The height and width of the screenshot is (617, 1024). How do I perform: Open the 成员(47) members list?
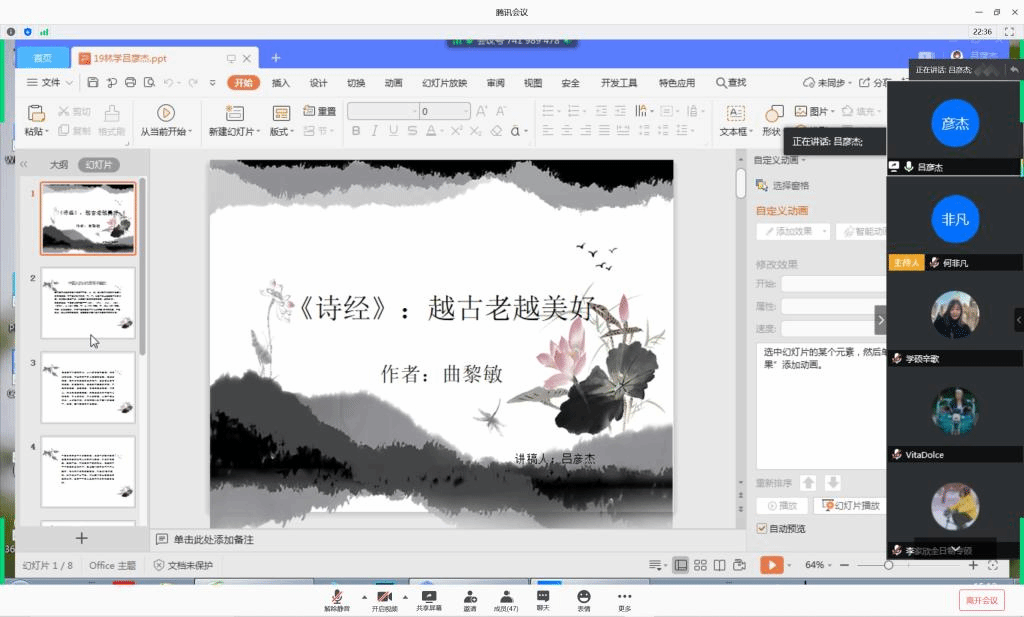pyautogui.click(x=508, y=596)
